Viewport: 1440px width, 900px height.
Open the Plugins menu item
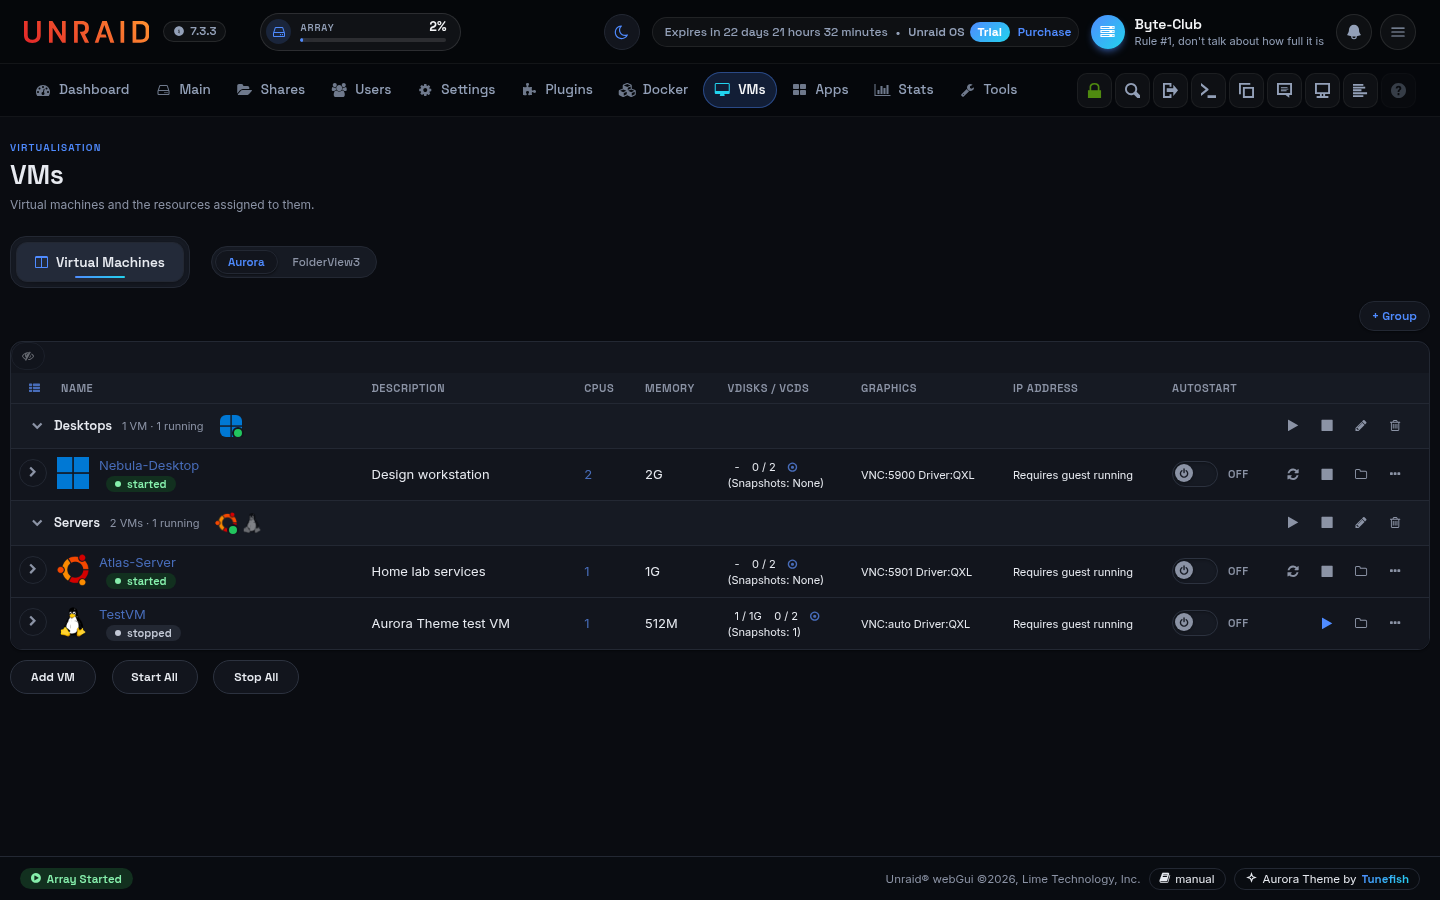pyautogui.click(x=558, y=90)
